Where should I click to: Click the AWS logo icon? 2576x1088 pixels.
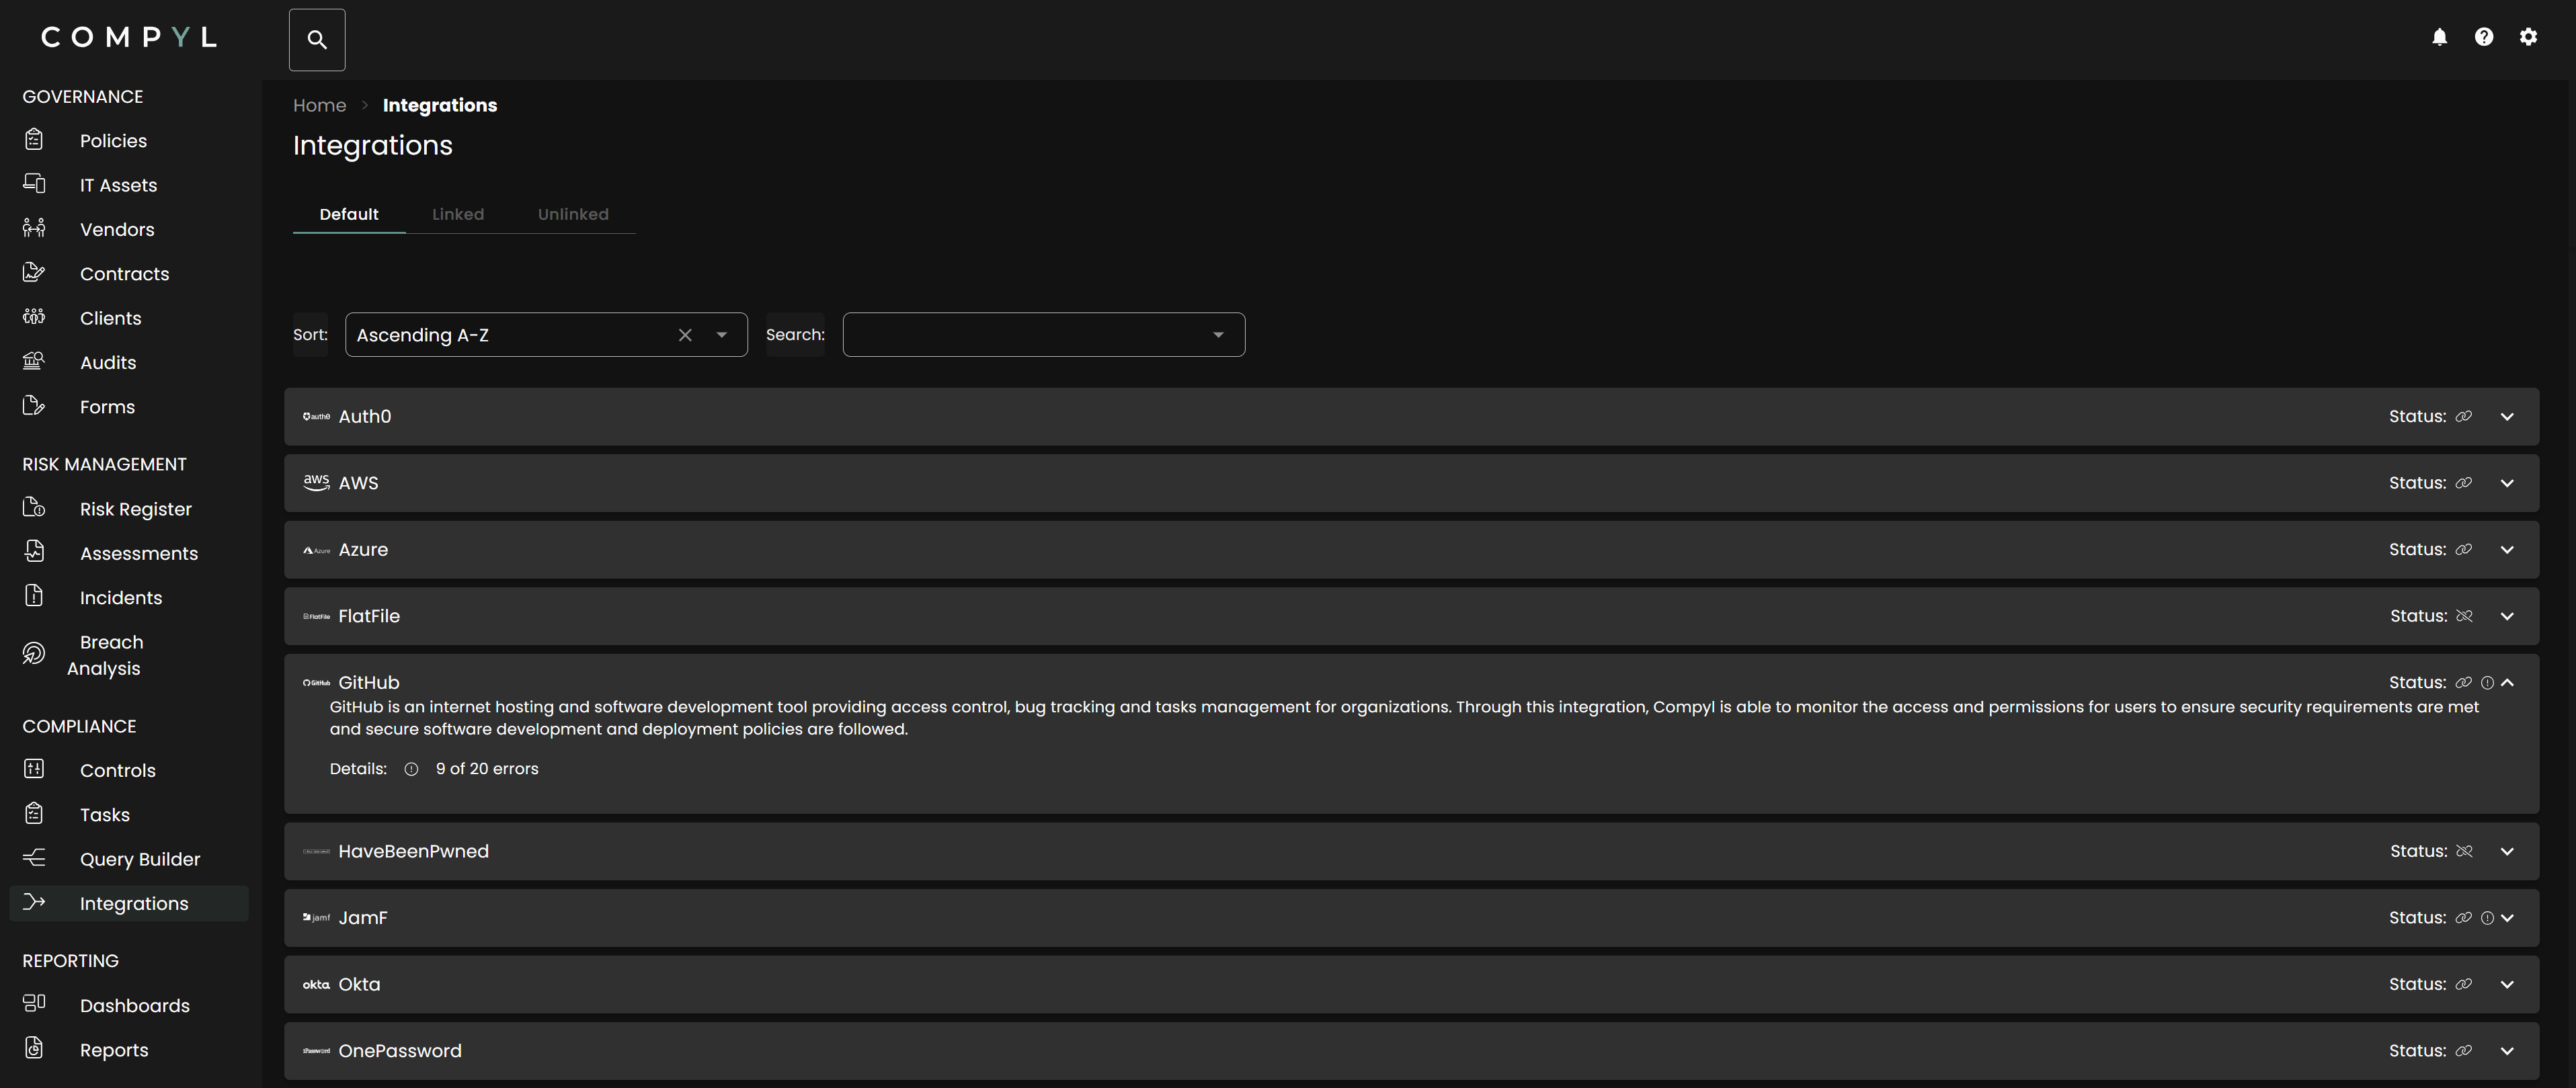pyautogui.click(x=316, y=483)
